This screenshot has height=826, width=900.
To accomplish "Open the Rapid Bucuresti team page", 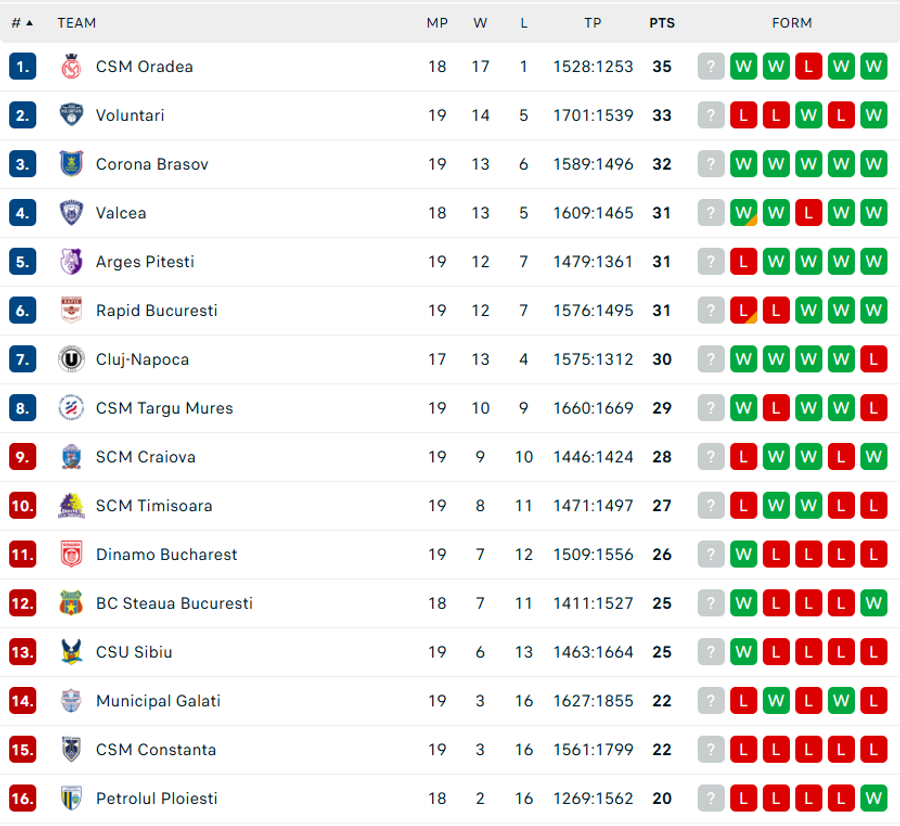I will click(157, 311).
